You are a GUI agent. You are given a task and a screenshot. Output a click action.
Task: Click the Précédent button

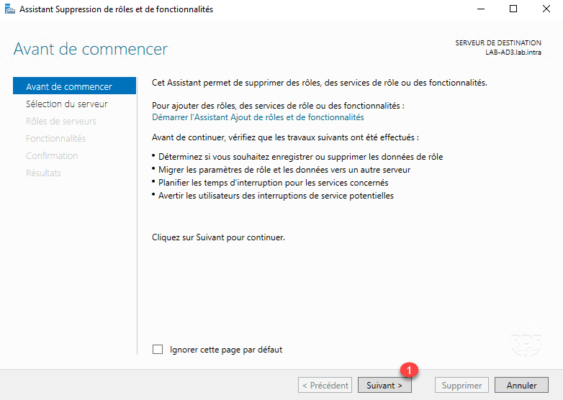point(325,385)
